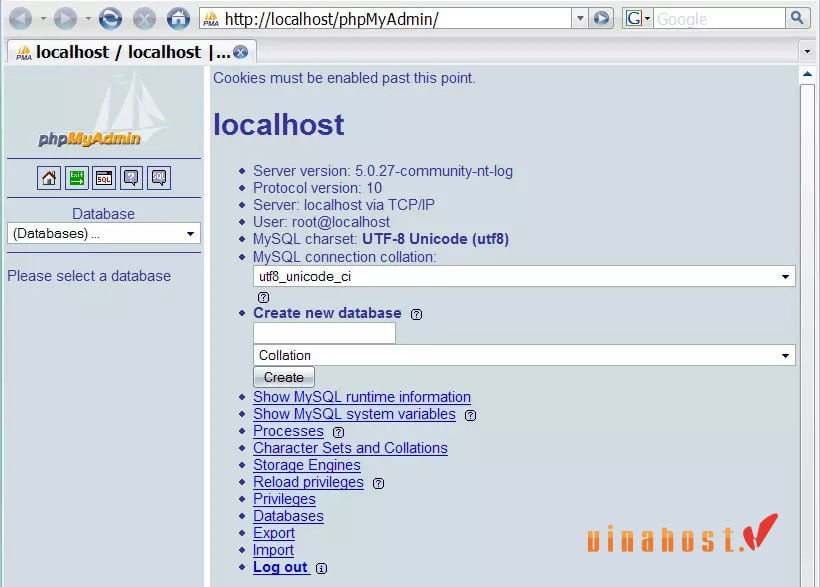Click the 'MySQL connection collation:' label

click(x=345, y=257)
